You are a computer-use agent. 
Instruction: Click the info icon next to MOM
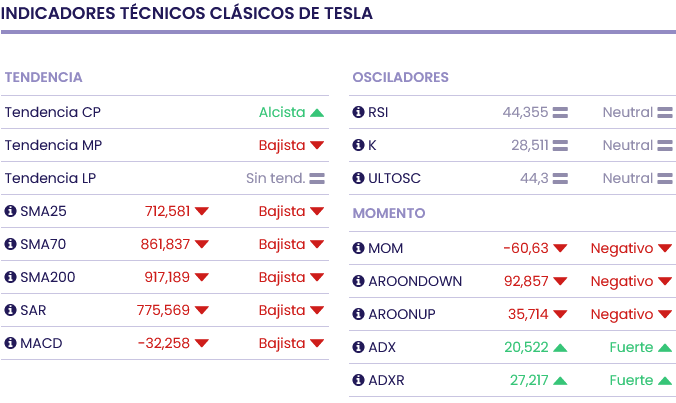point(359,248)
